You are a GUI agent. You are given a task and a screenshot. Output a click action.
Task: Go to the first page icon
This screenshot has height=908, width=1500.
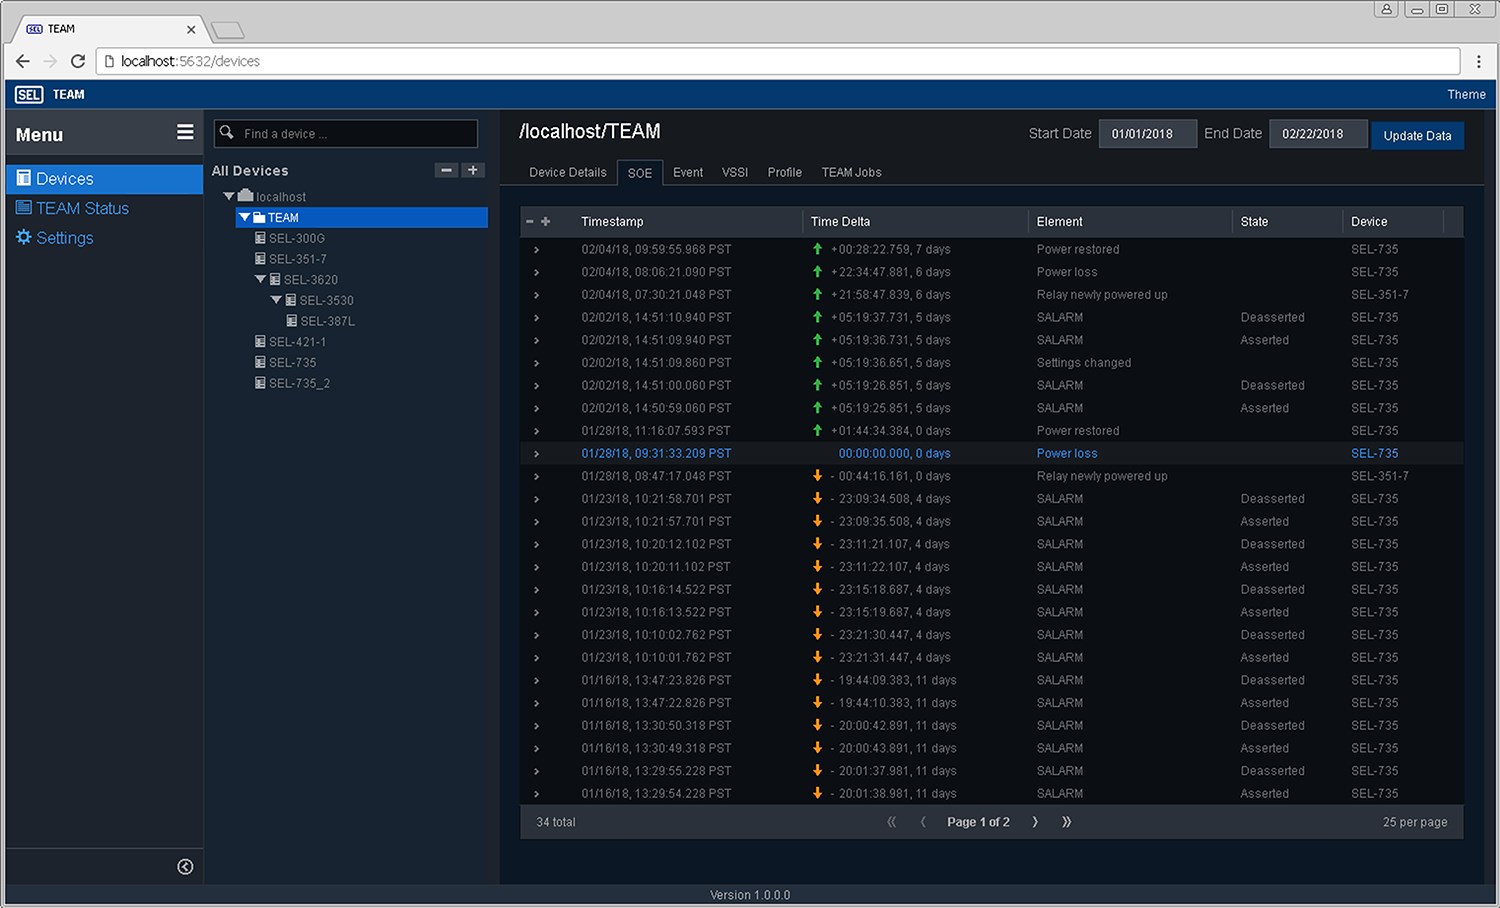coord(892,822)
